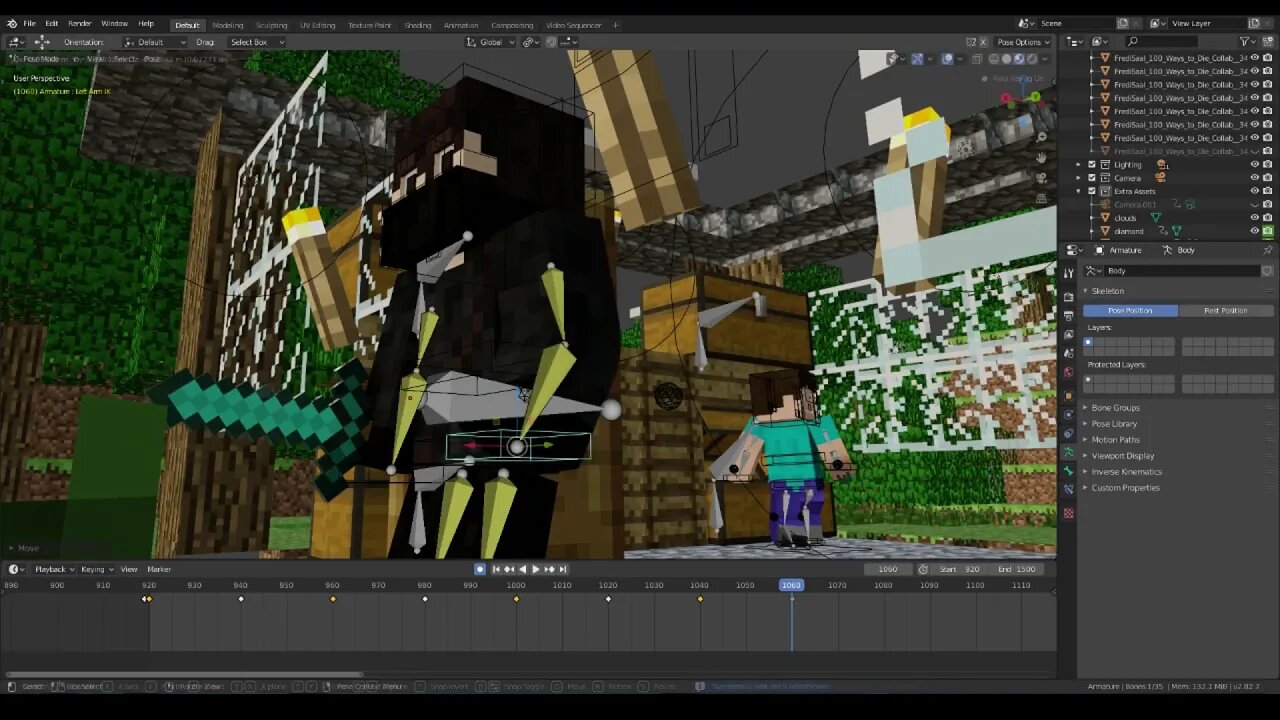1280x720 pixels.
Task: Toggle fake user shield next to Body
Action: pyautogui.click(x=1267, y=271)
